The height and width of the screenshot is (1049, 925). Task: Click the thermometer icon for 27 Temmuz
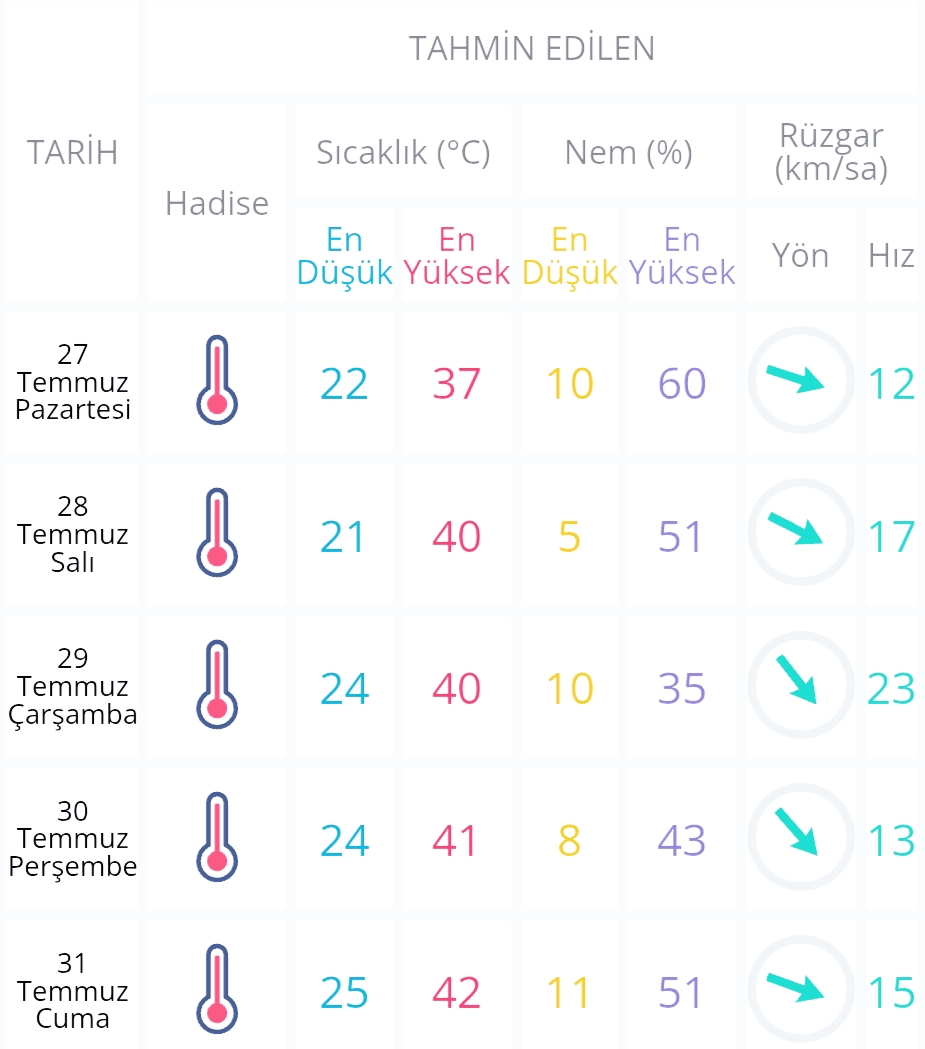[x=217, y=380]
